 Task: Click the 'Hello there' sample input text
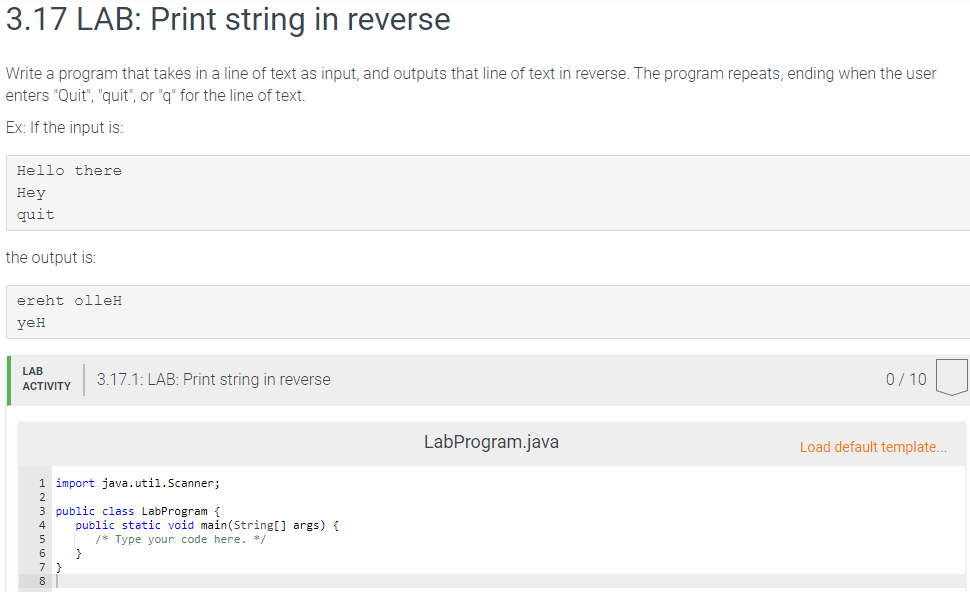pos(69,171)
